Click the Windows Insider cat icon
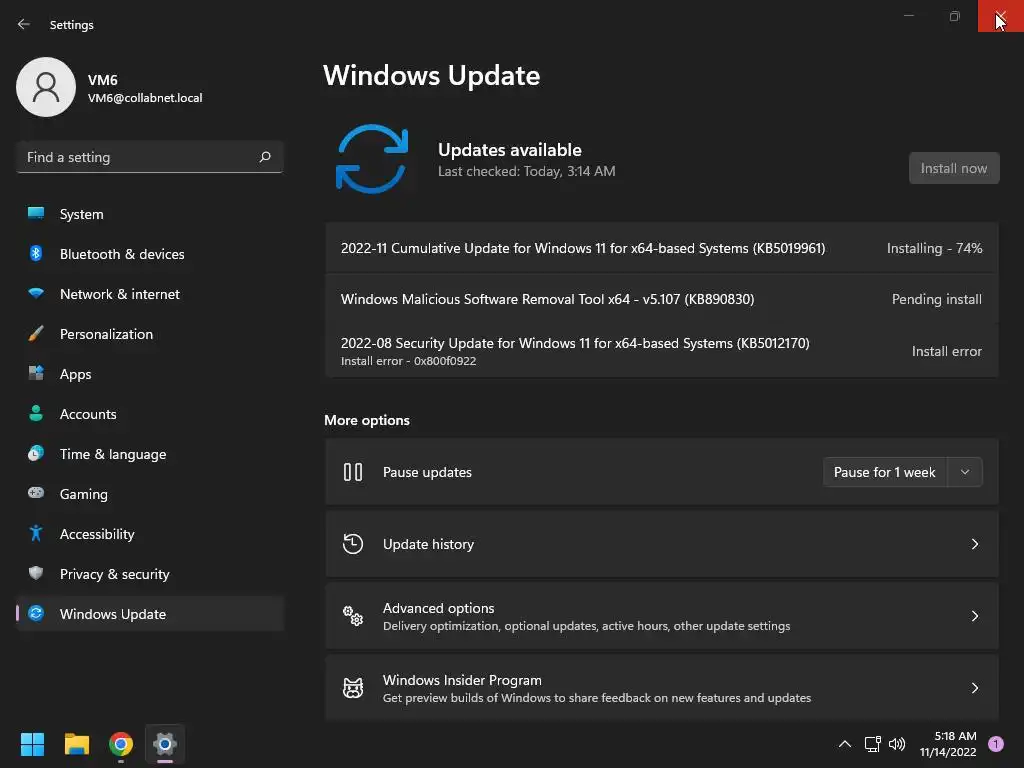This screenshot has height=768, width=1024. point(353,688)
